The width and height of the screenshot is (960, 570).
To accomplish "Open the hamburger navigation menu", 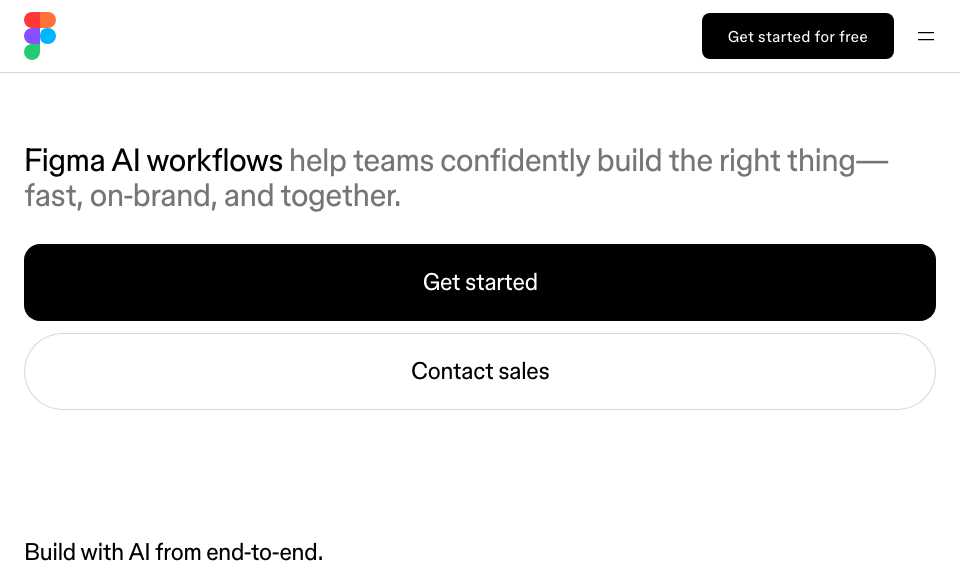I will tap(926, 36).
